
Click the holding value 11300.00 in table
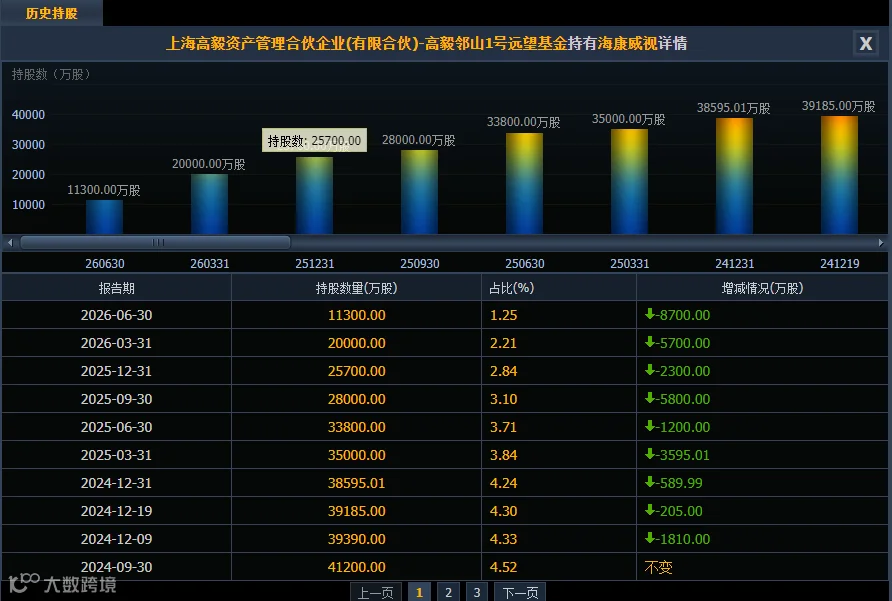357,315
